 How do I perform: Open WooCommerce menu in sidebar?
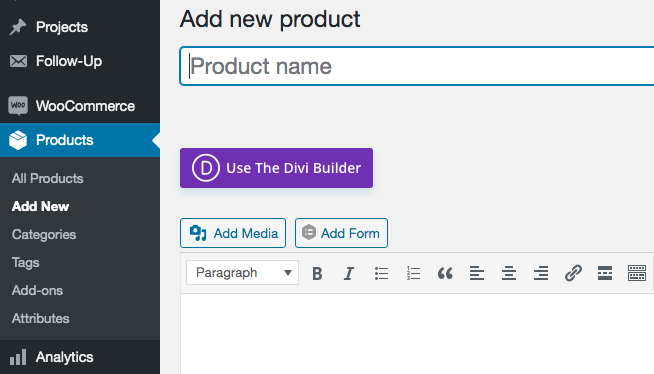point(80,106)
